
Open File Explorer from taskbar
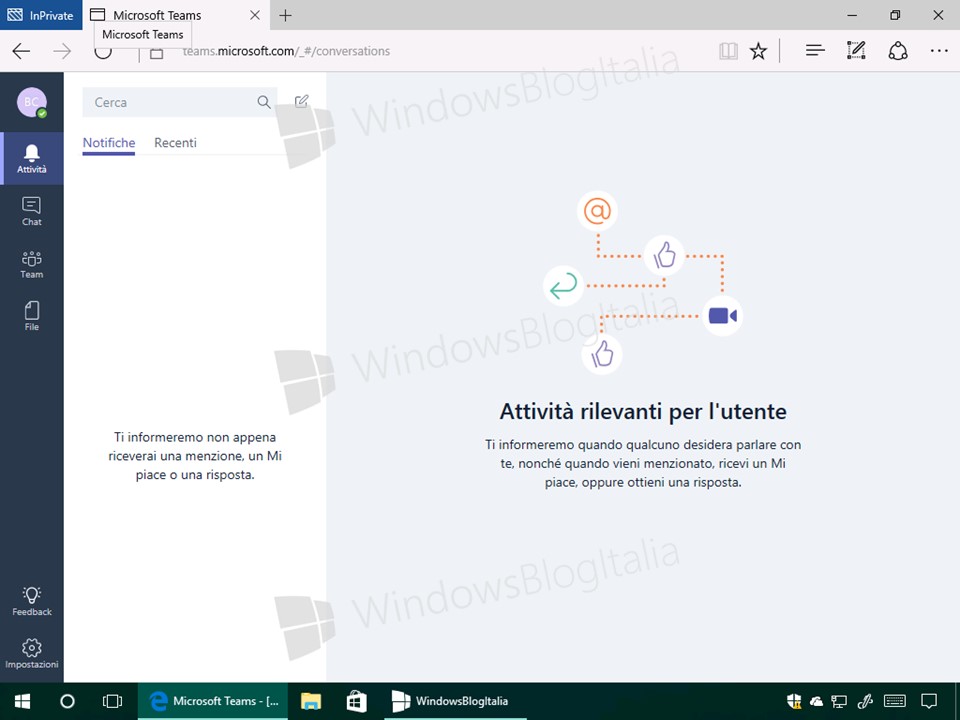tap(311, 701)
